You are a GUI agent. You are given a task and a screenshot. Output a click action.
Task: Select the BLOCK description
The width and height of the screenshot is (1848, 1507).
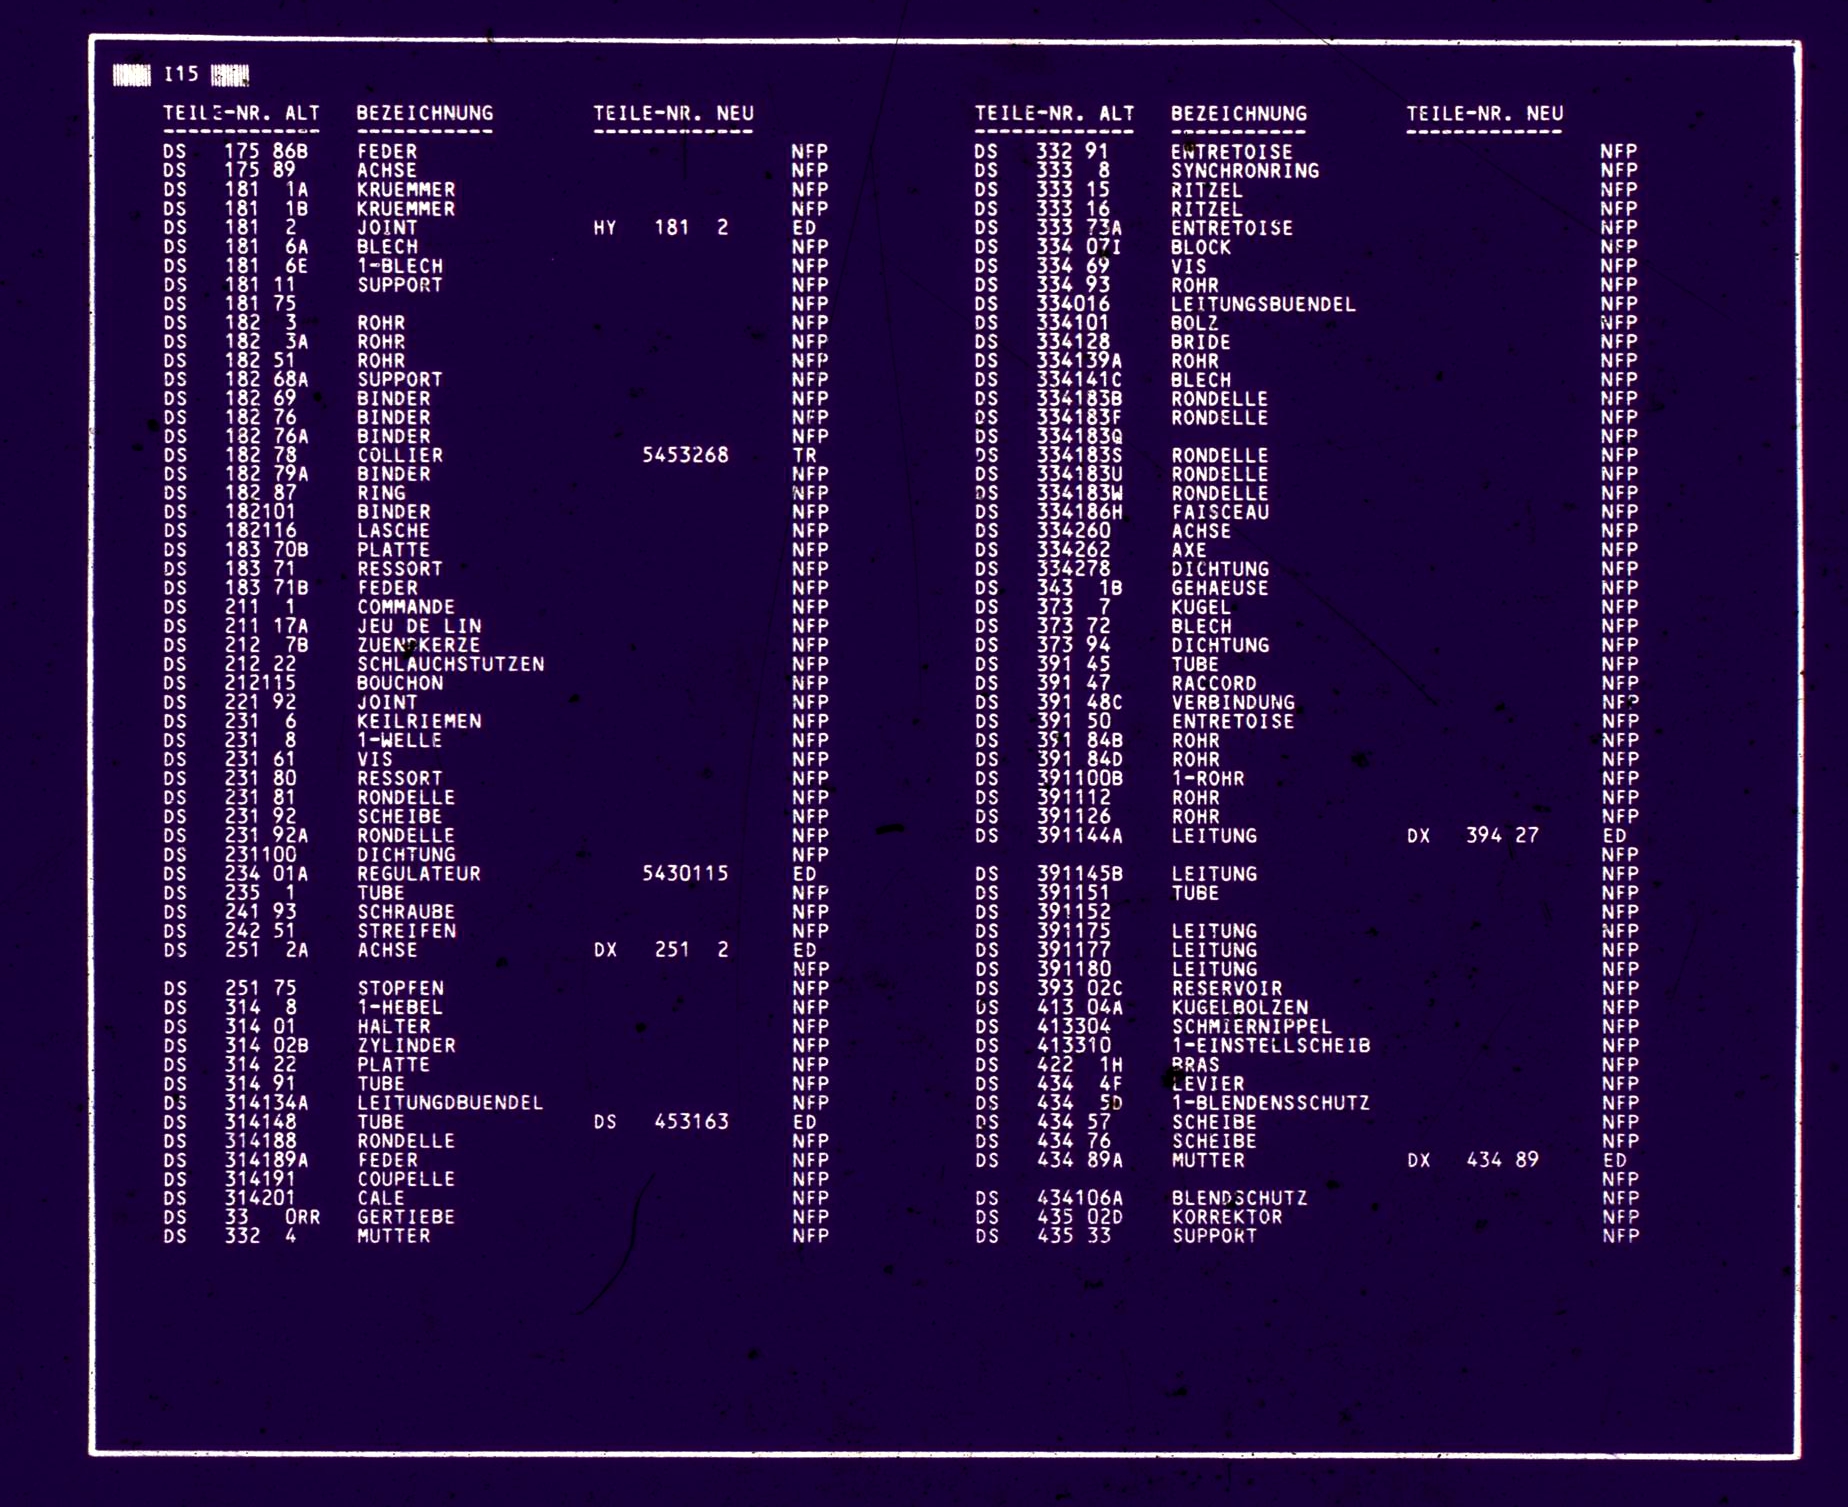(x=1201, y=247)
